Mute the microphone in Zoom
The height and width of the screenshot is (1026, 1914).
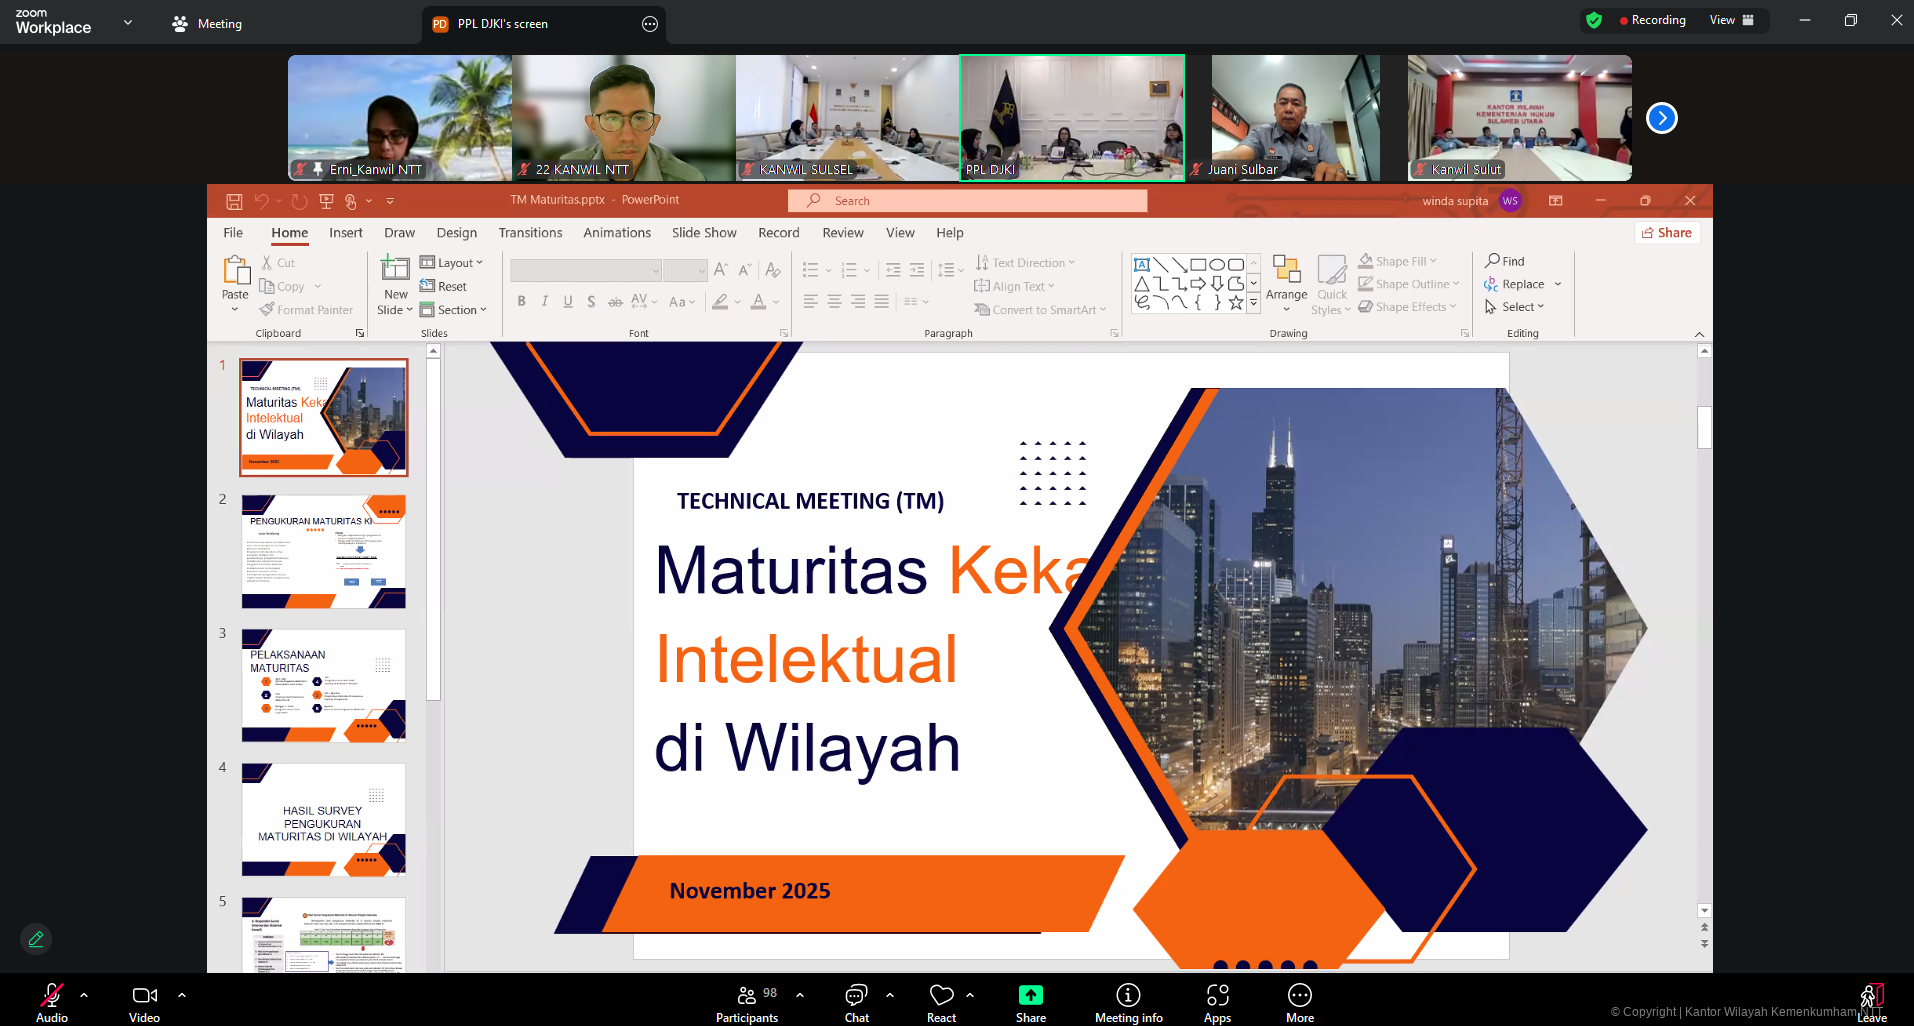(51, 994)
